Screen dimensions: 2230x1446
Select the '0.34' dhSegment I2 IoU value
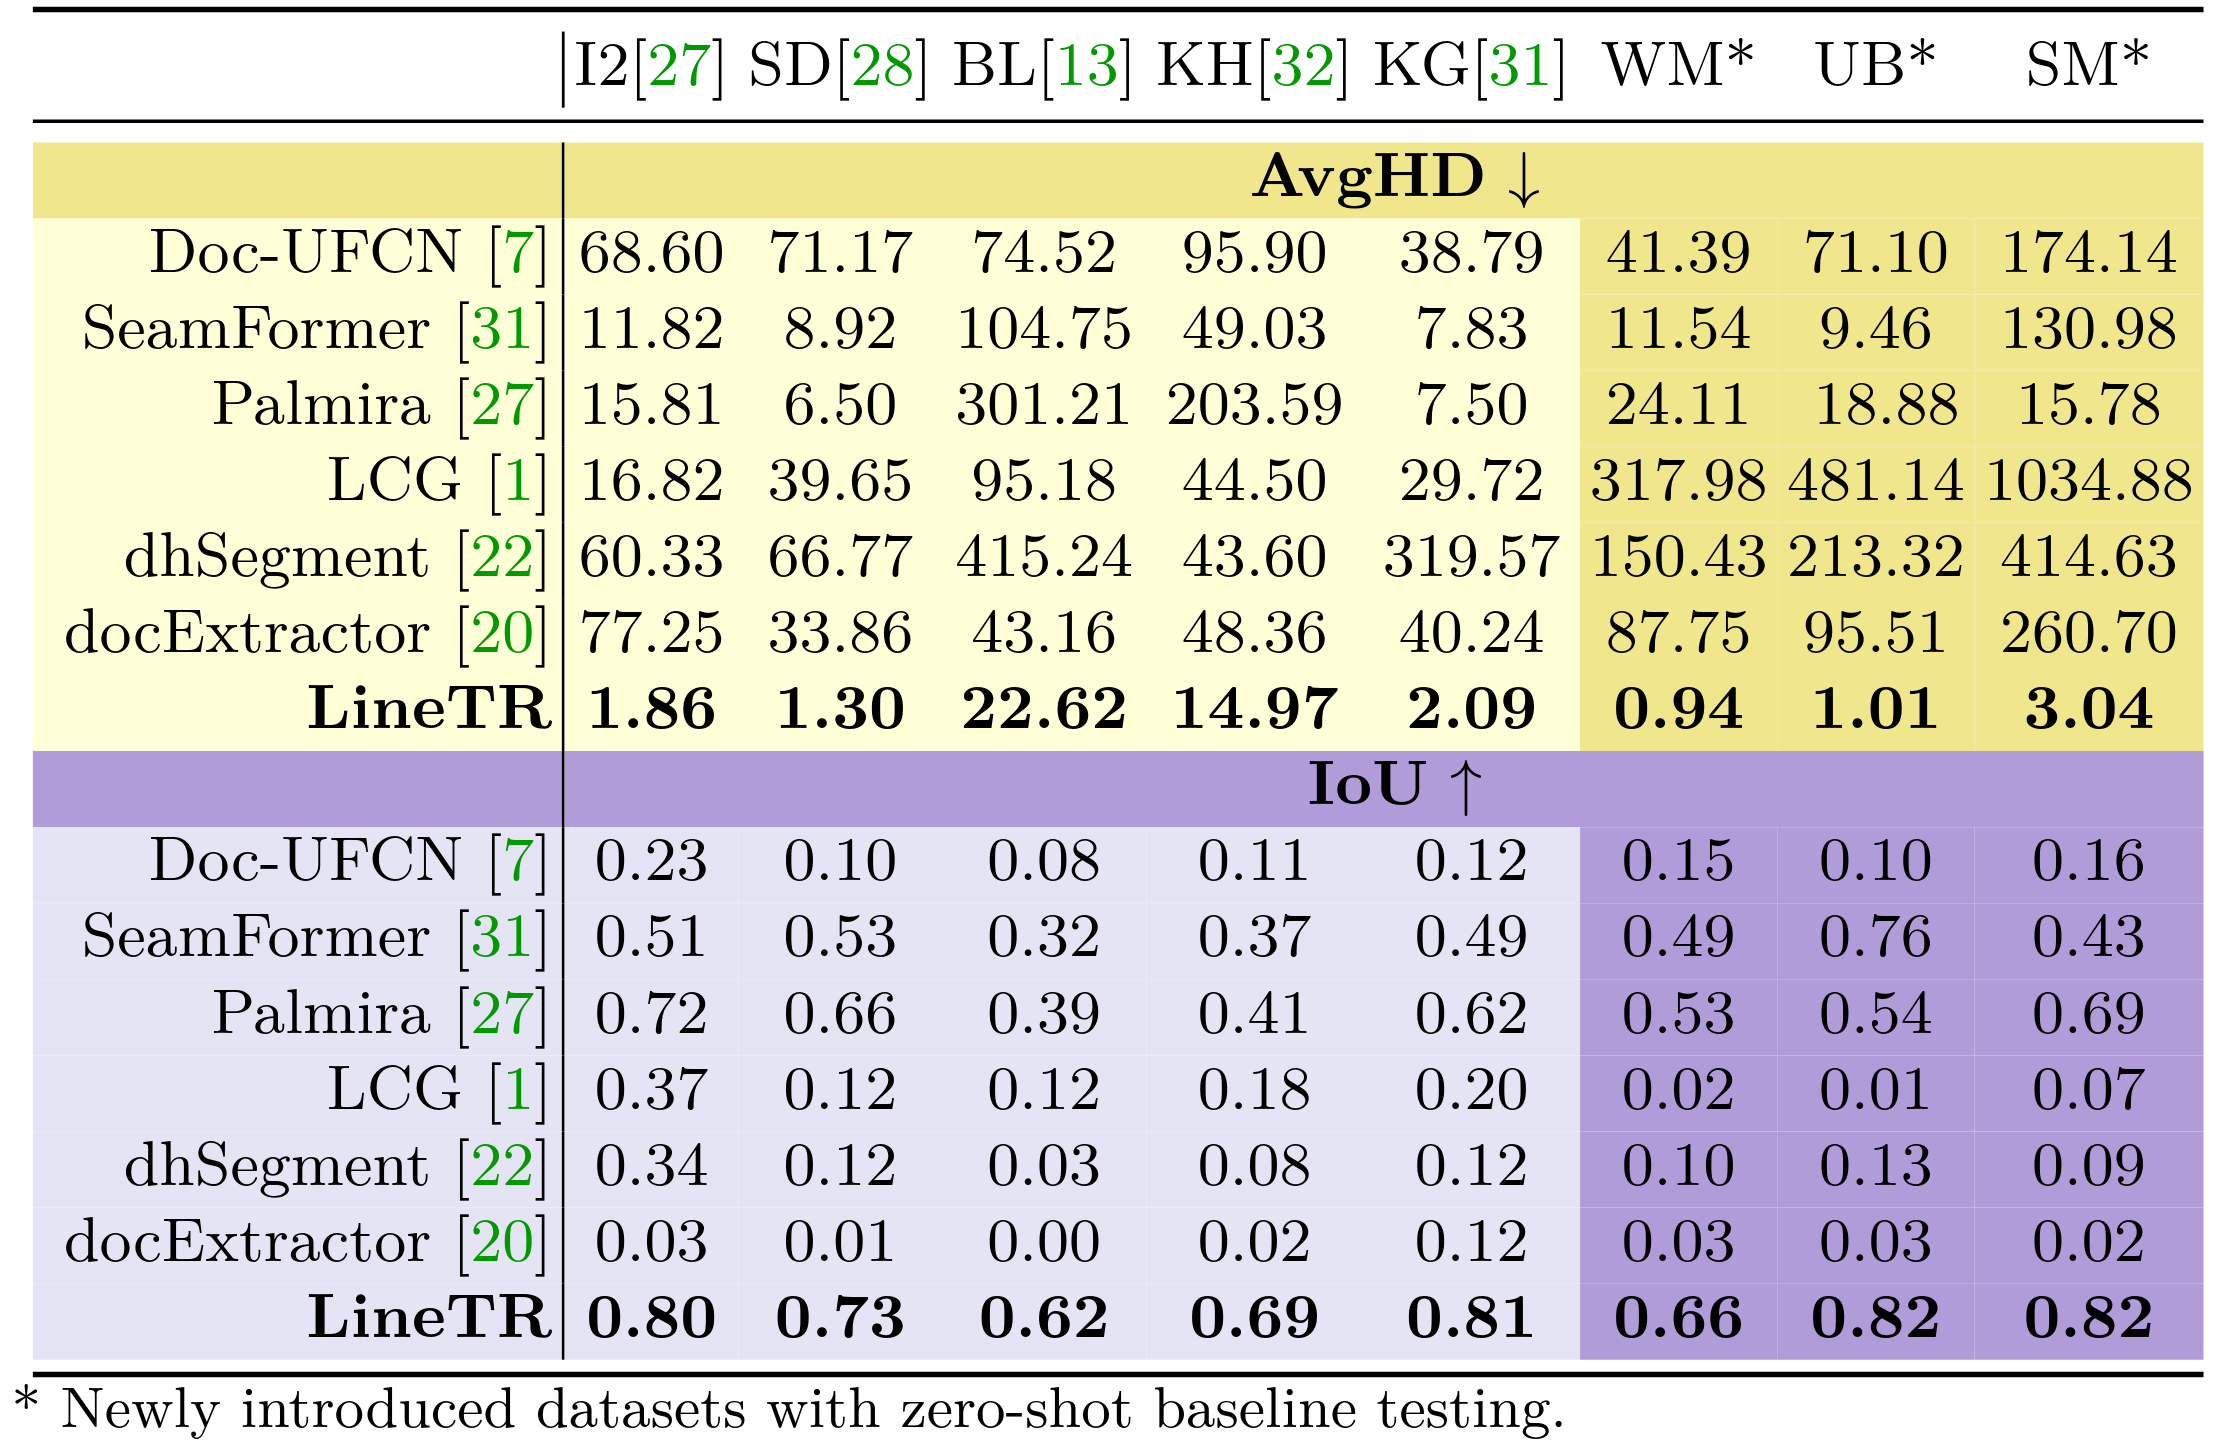(x=651, y=1166)
